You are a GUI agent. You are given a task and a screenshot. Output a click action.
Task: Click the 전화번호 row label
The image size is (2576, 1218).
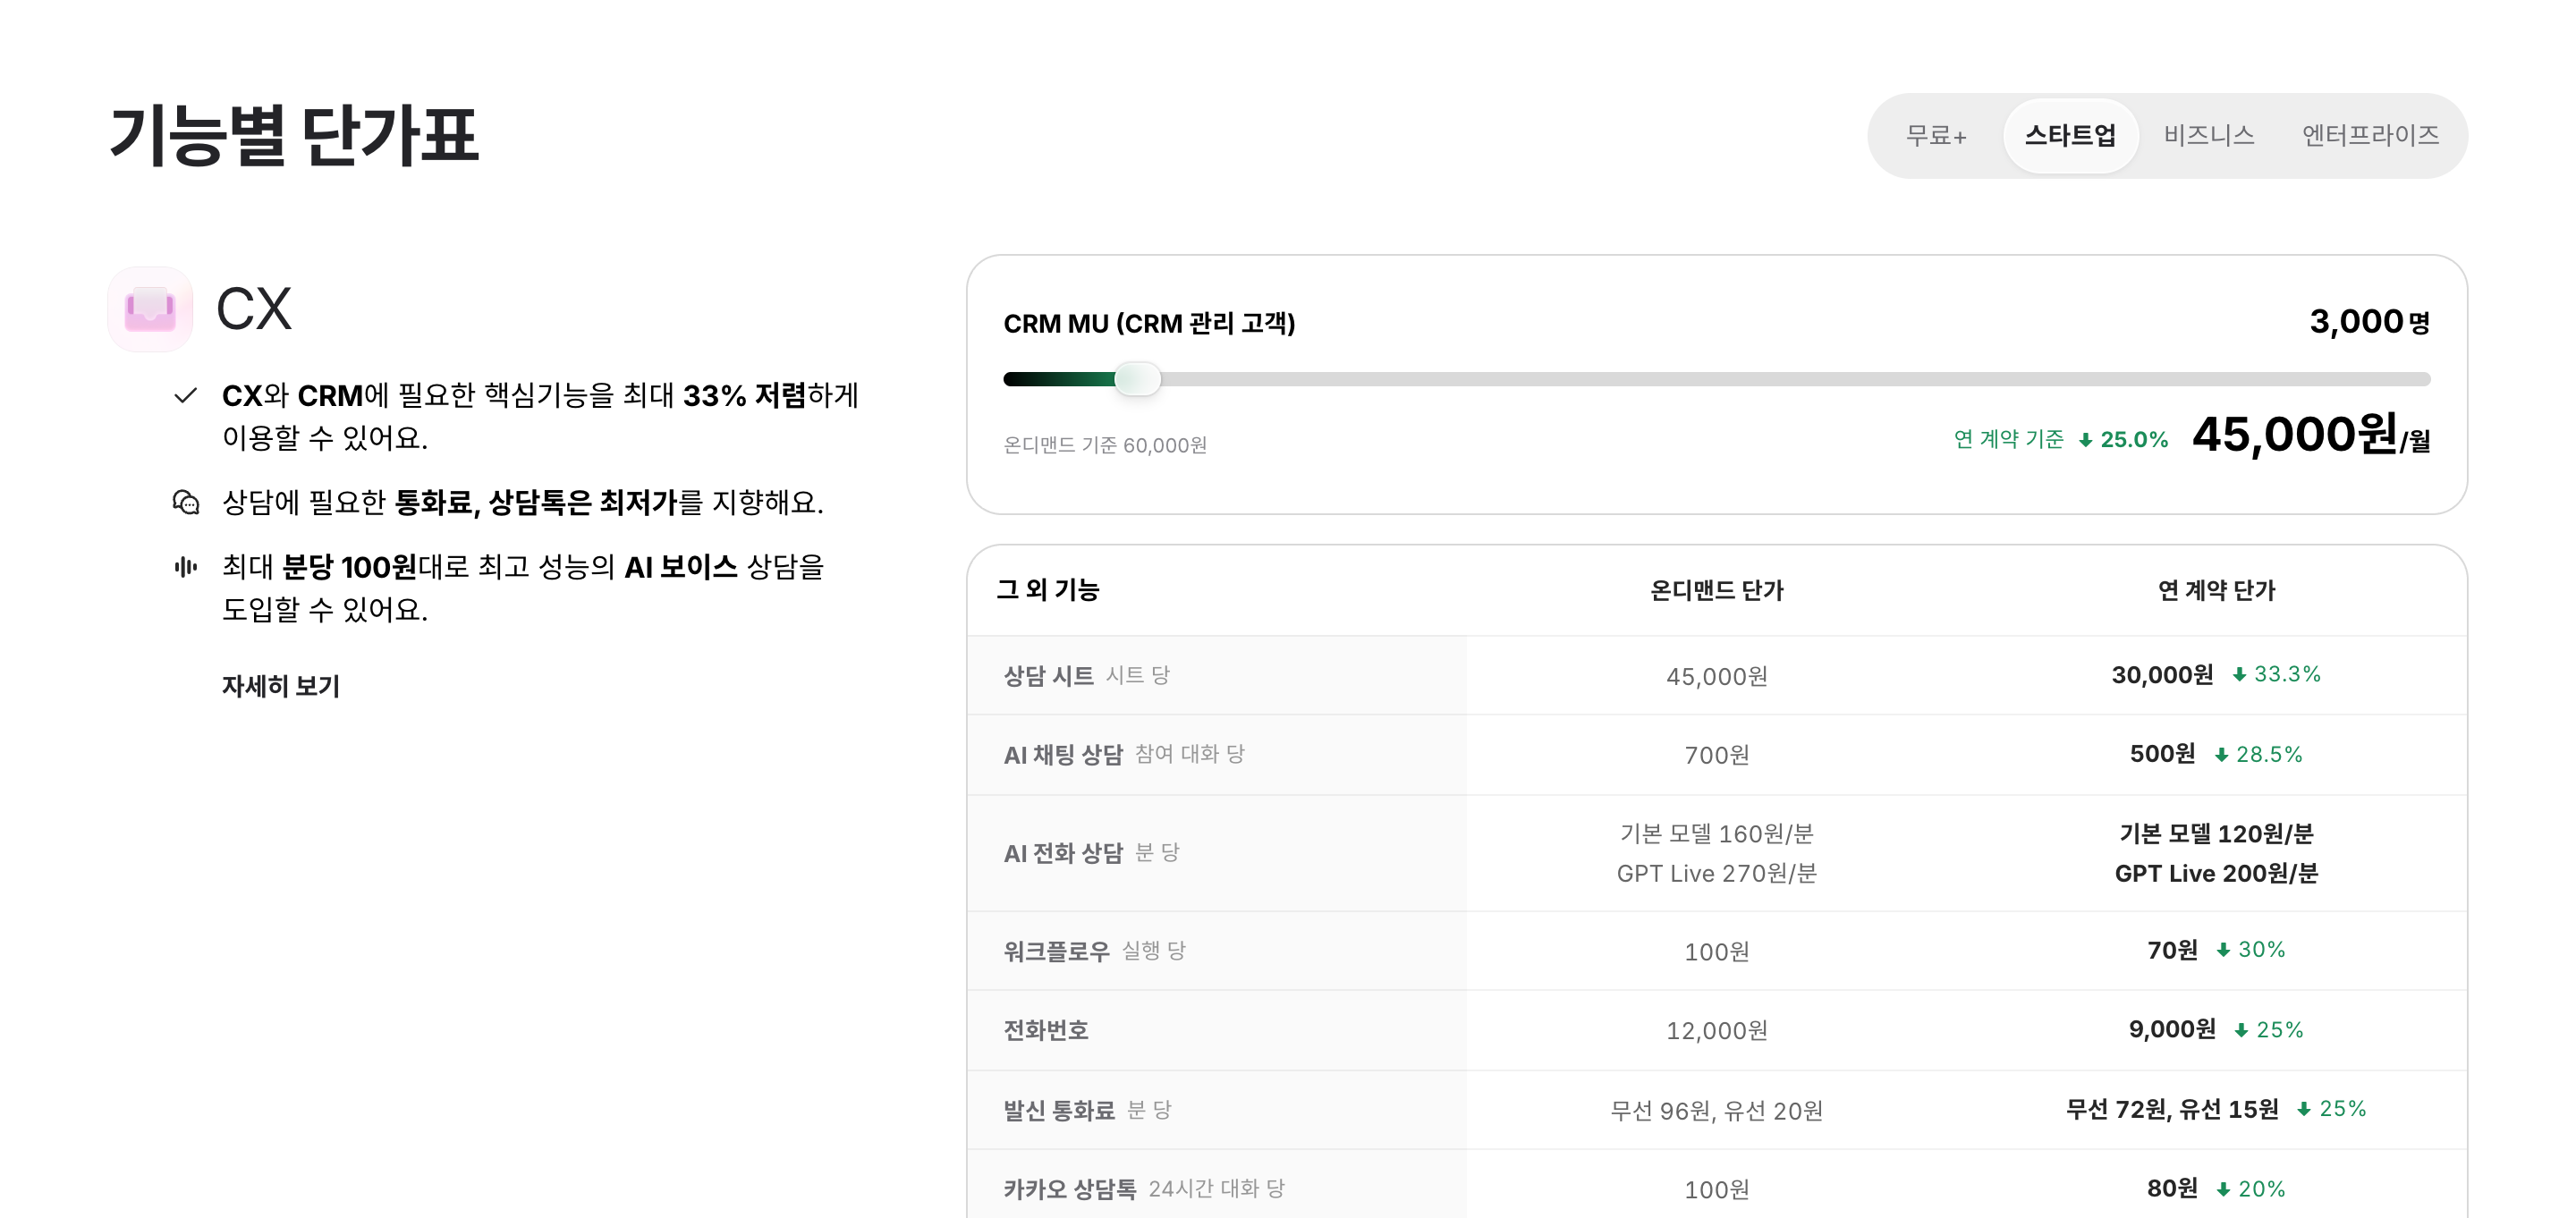click(x=1046, y=1030)
